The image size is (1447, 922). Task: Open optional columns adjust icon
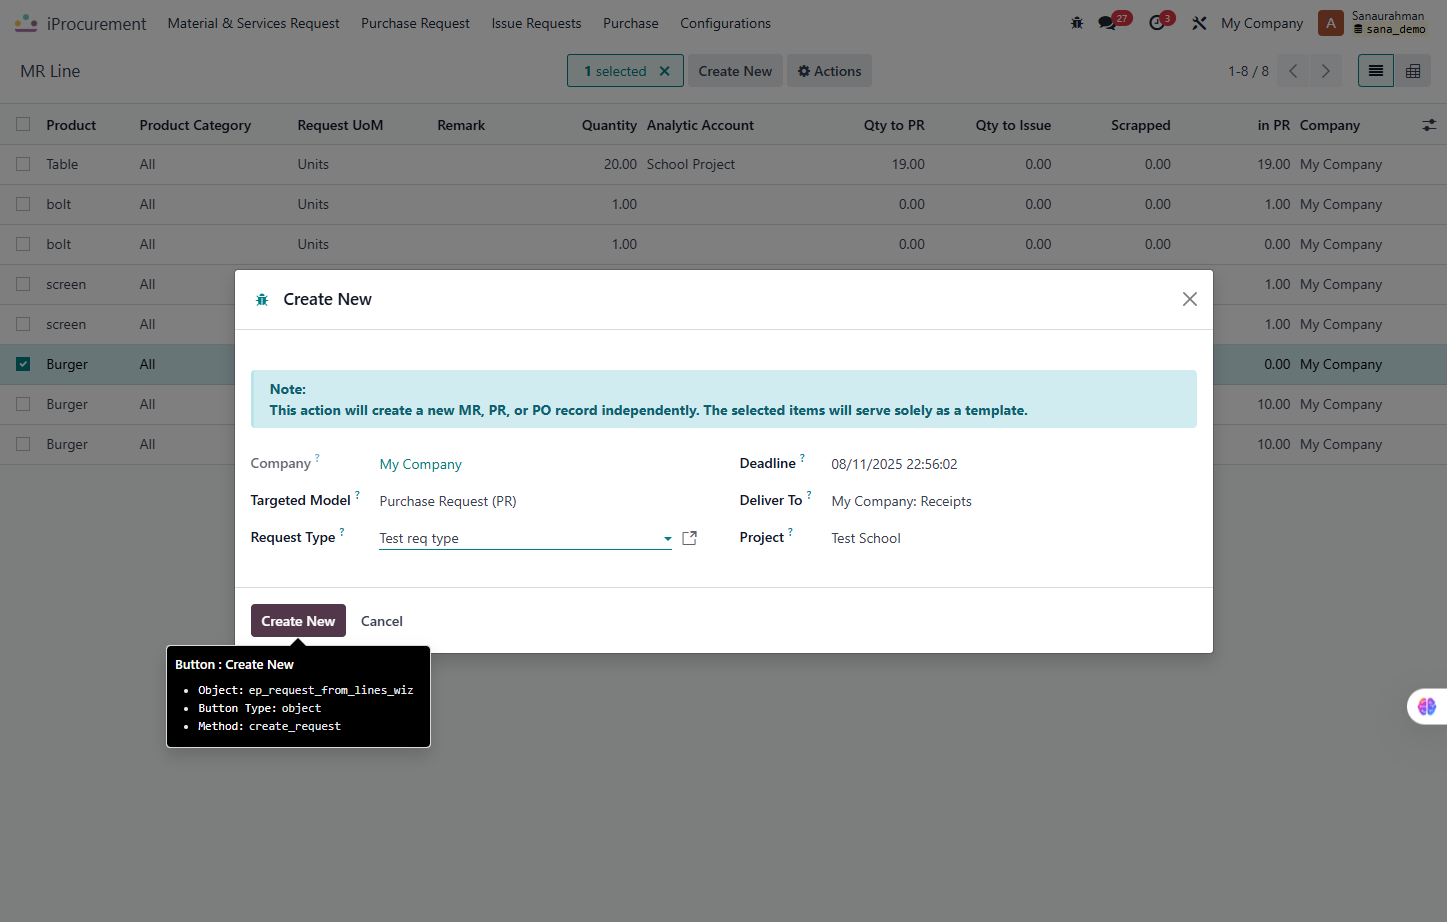coord(1429,125)
